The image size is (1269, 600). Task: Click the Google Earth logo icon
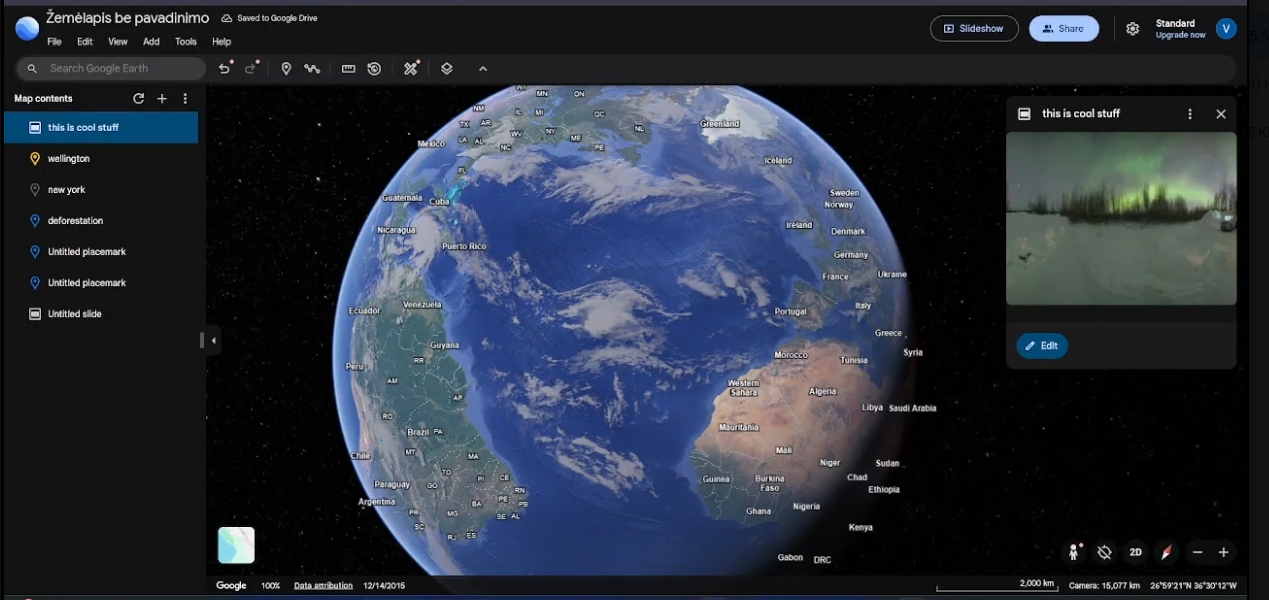(27, 28)
